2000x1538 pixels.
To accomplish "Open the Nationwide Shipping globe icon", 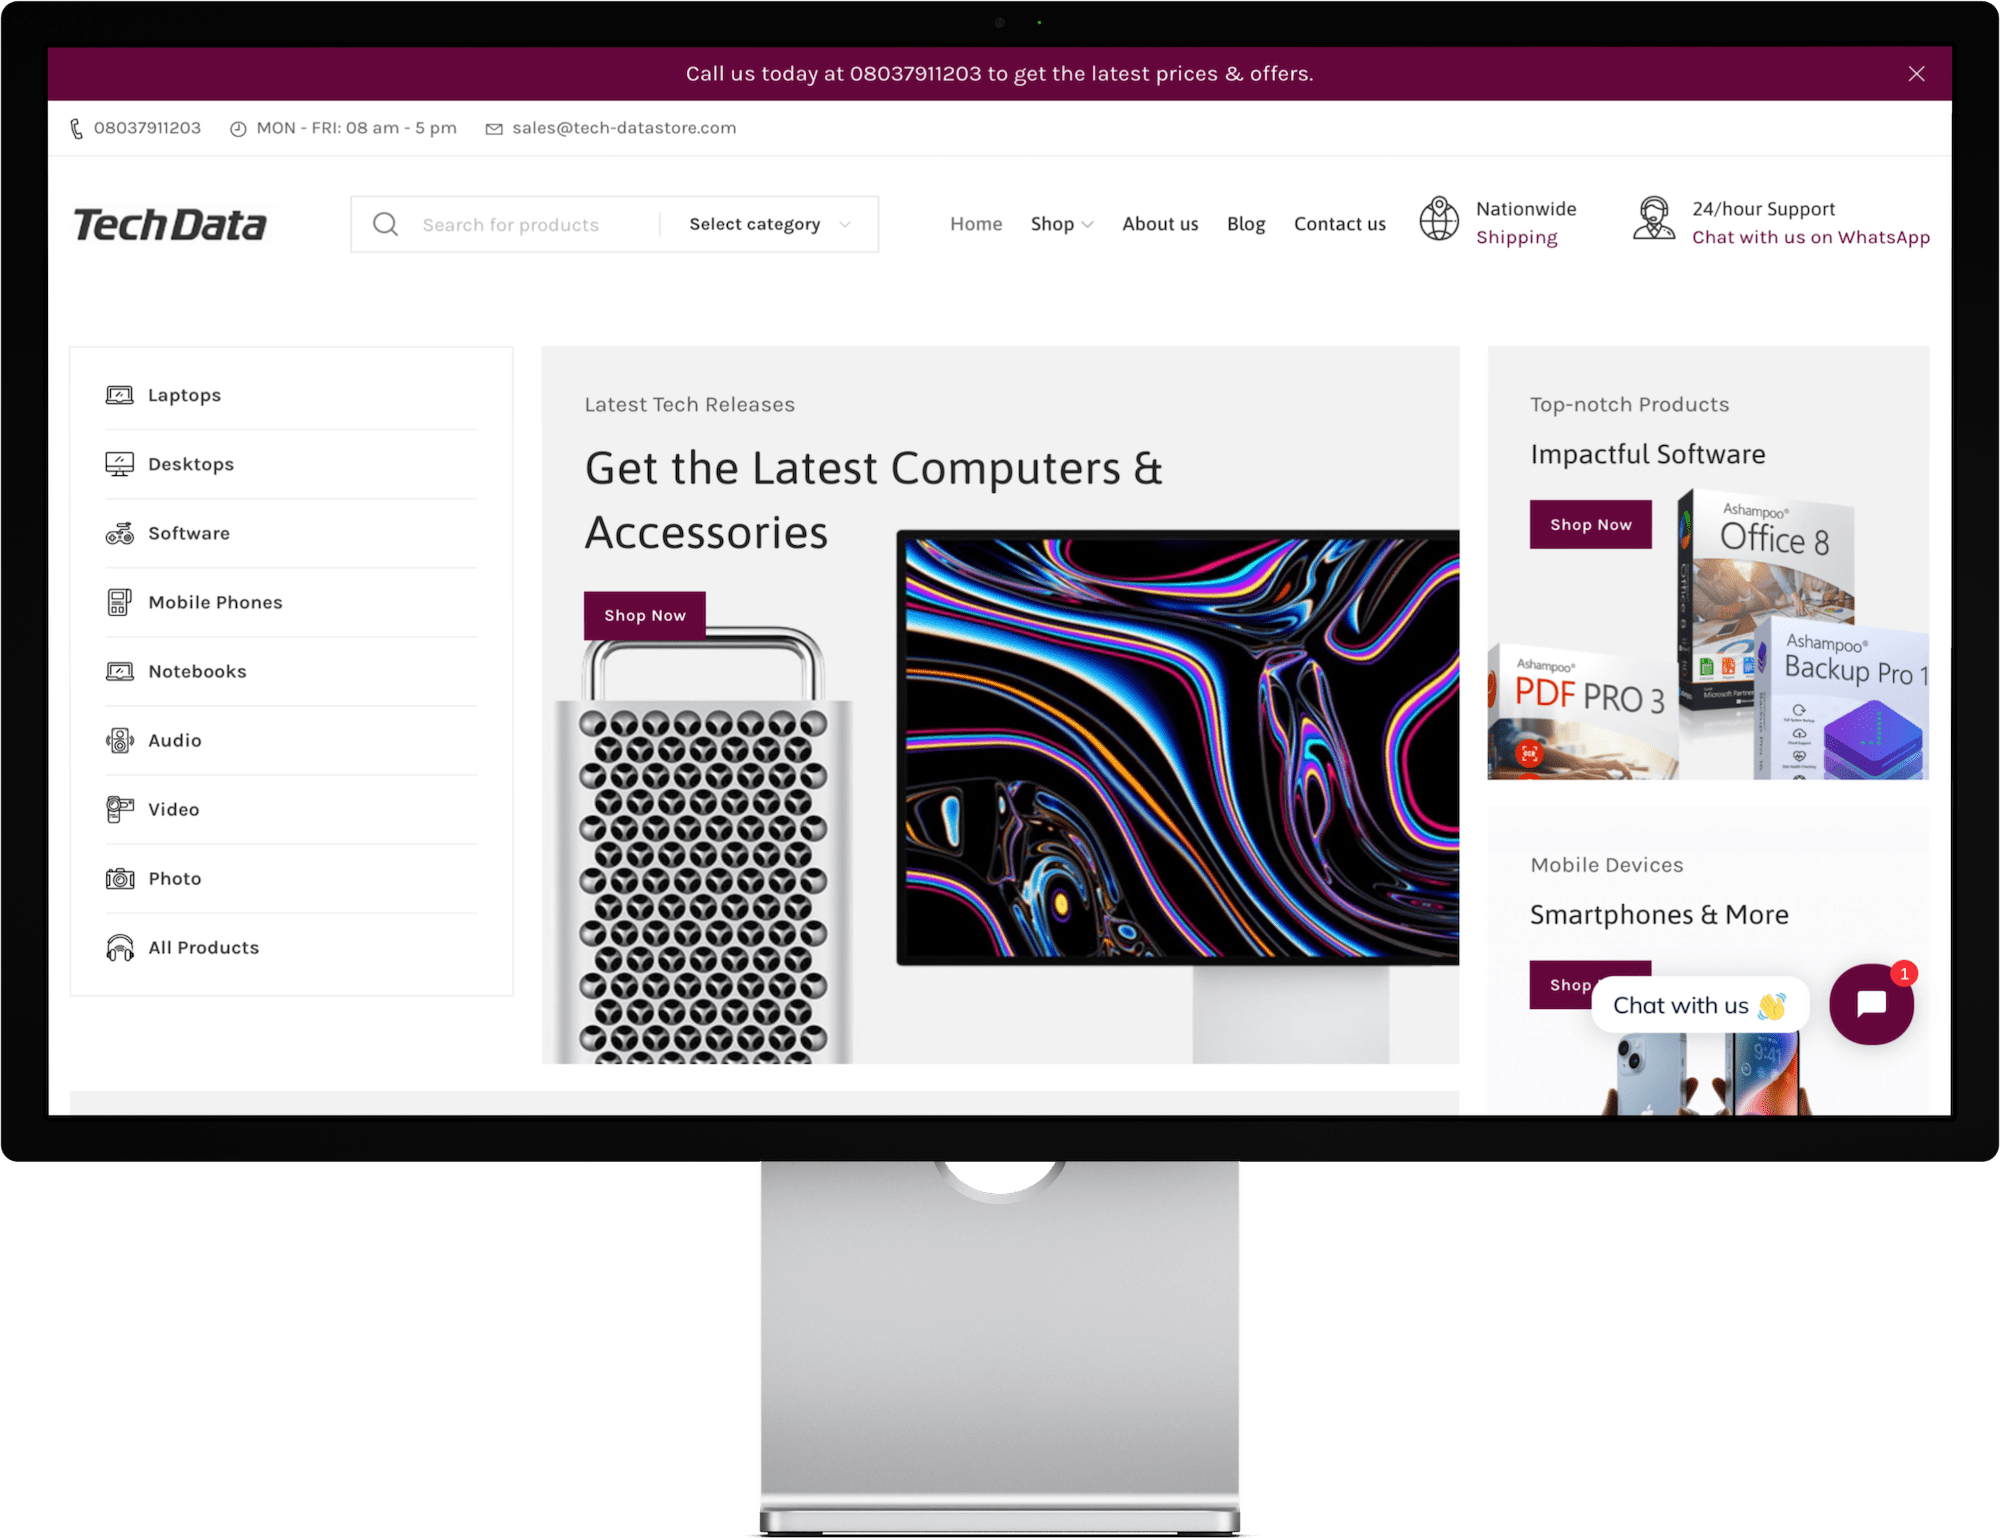I will 1440,221.
